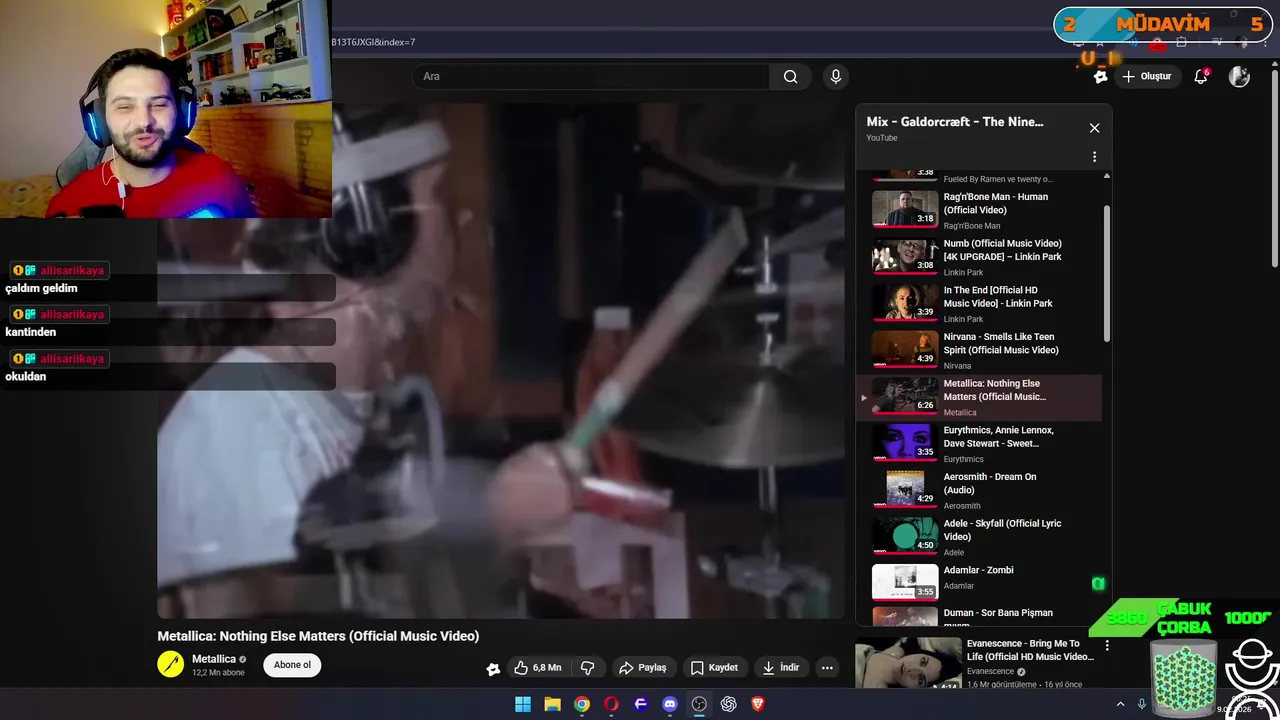Click the playlist scroll-up arrow
This screenshot has height=720, width=1280.
click(1107, 176)
